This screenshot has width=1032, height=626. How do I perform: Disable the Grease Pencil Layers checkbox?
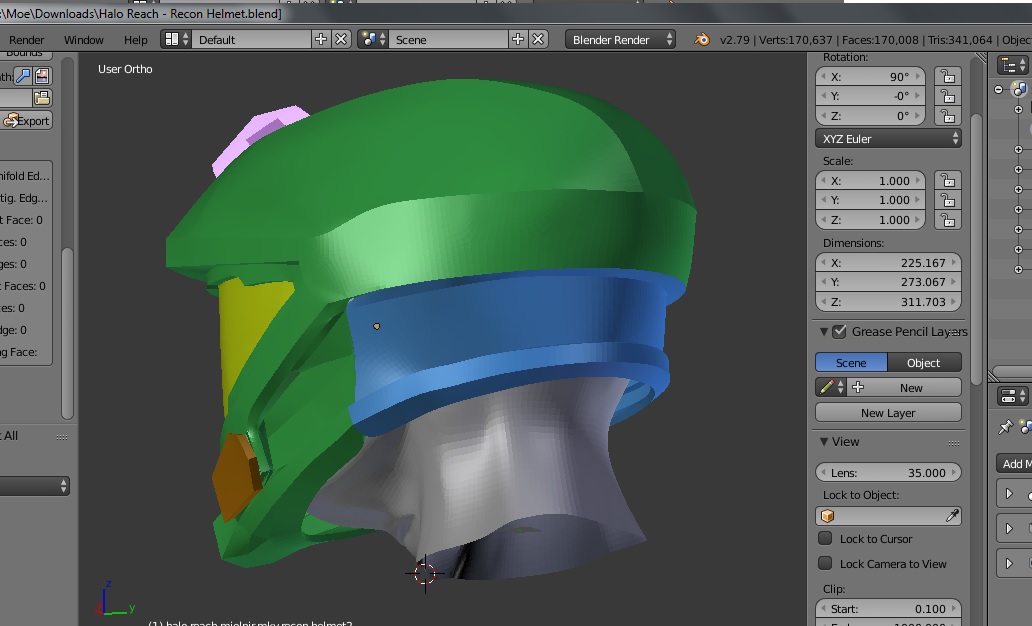click(x=840, y=332)
